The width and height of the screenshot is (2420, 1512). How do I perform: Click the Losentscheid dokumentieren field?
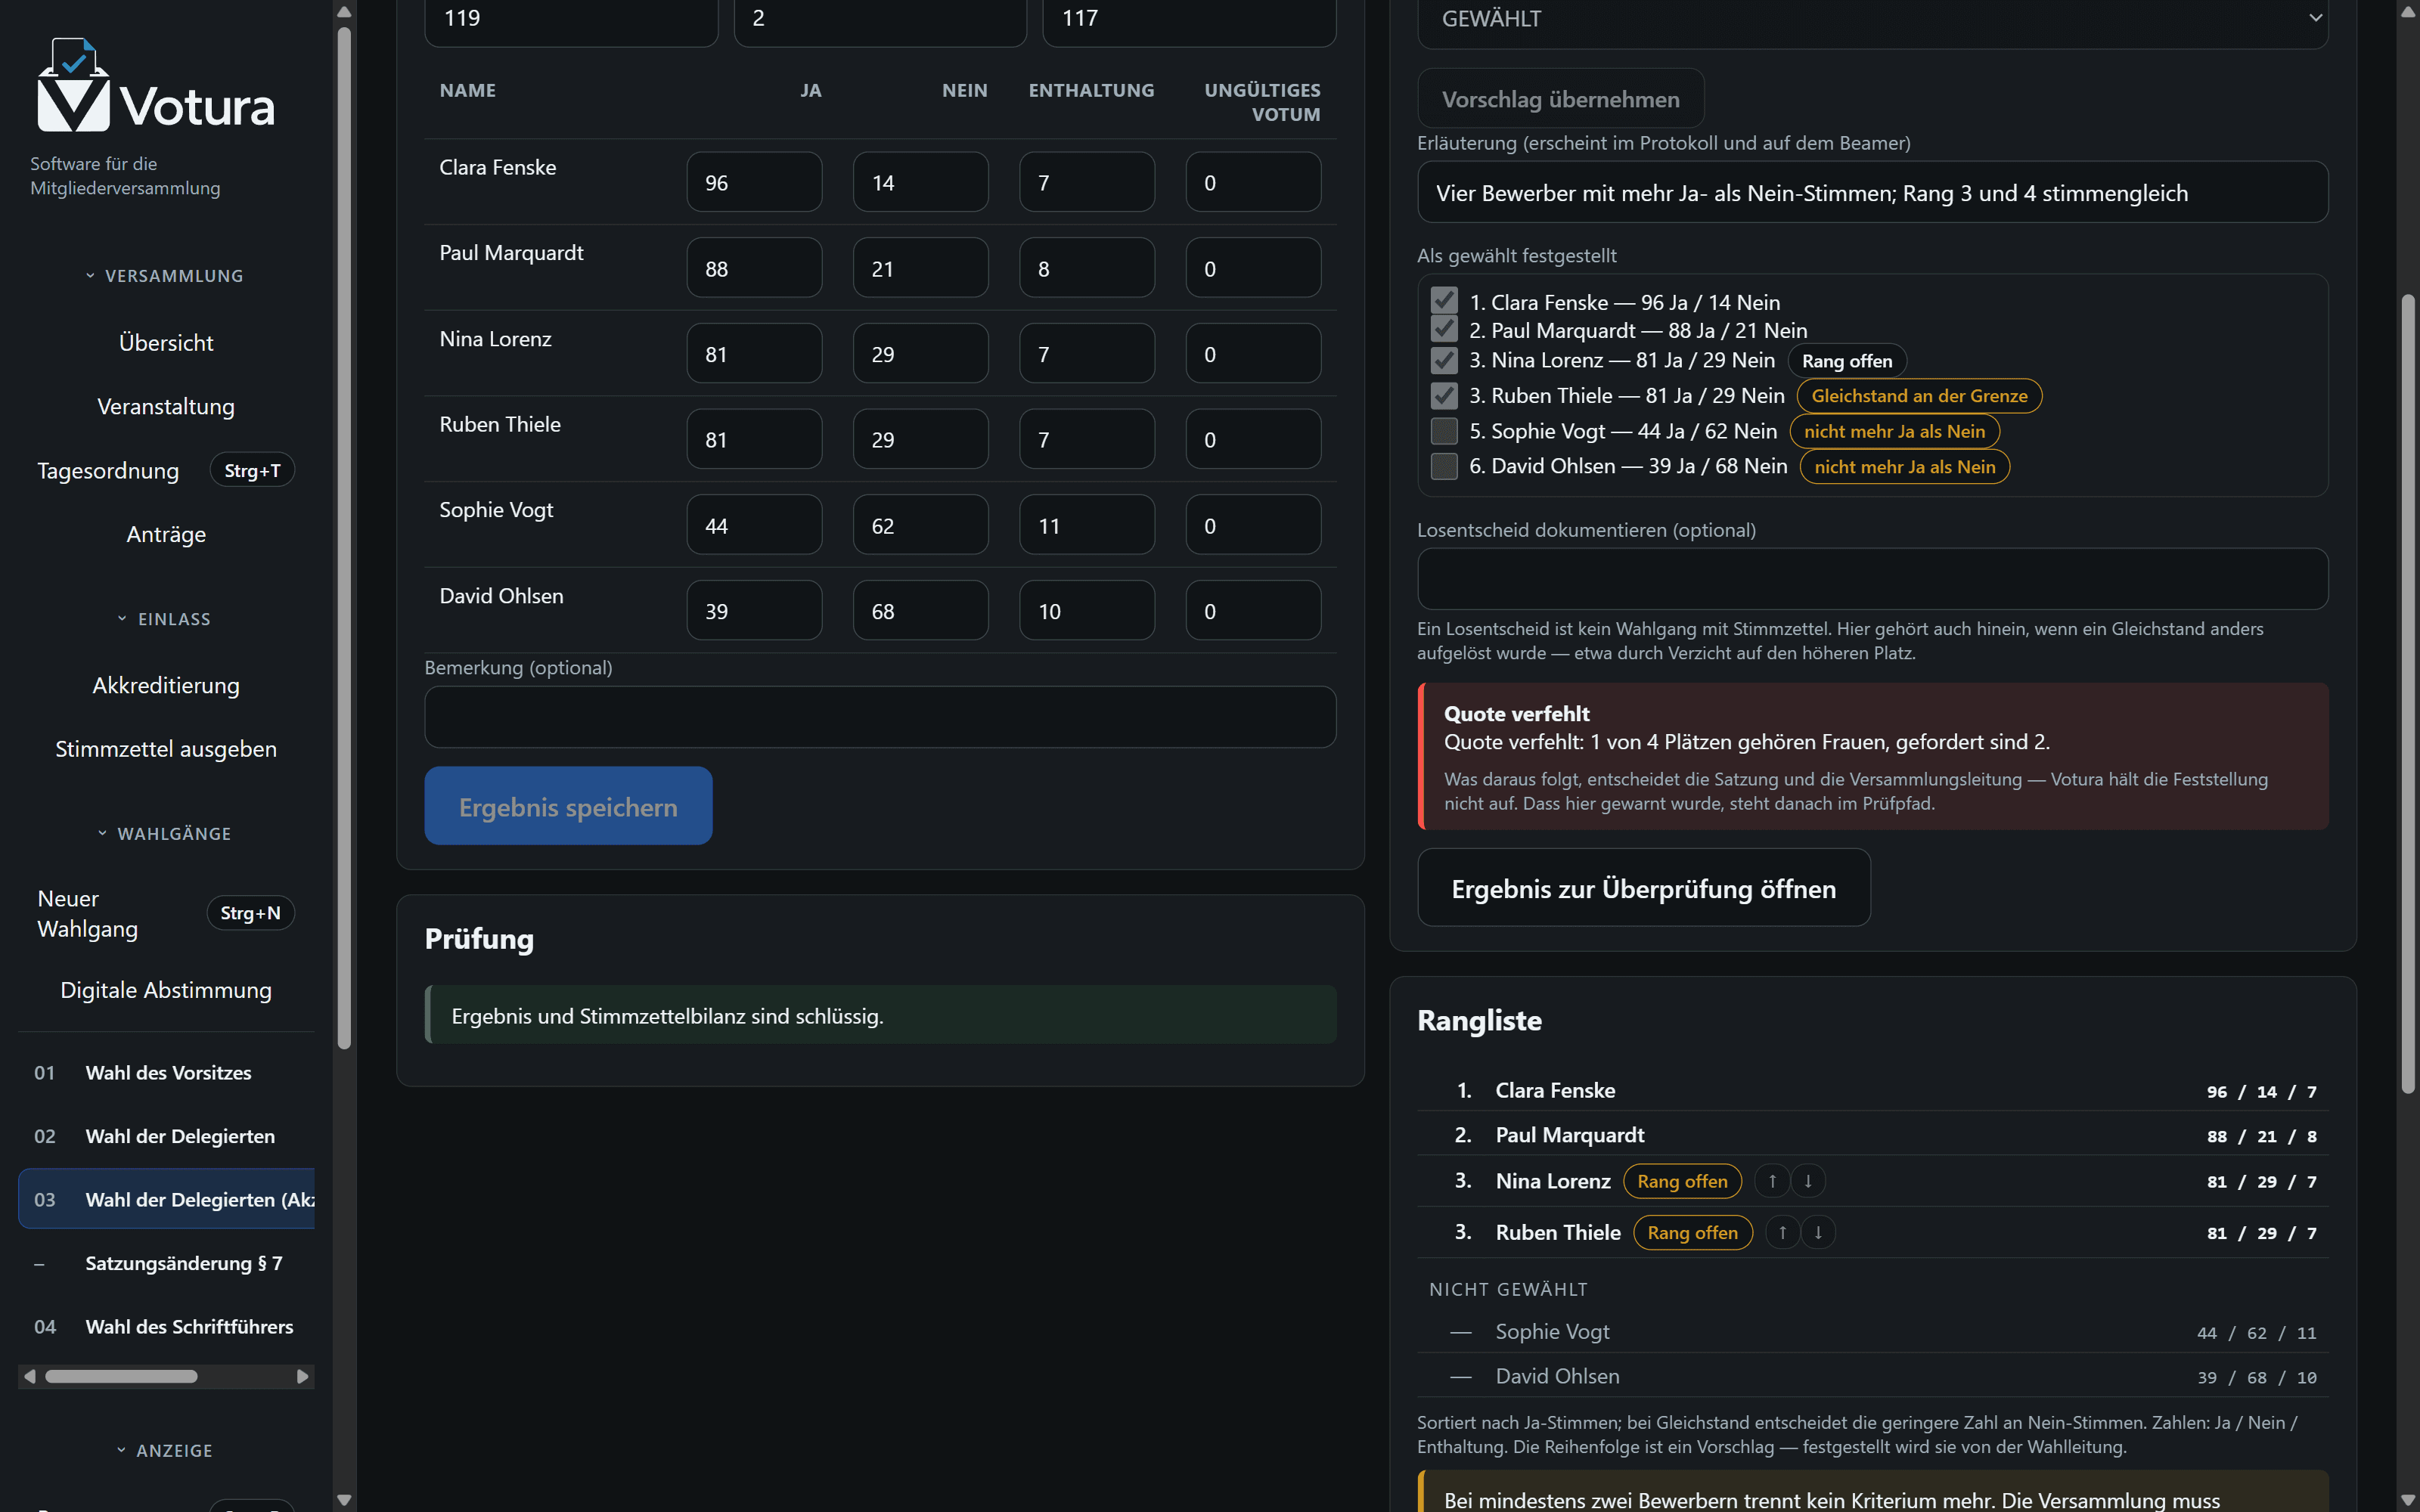[1872, 579]
